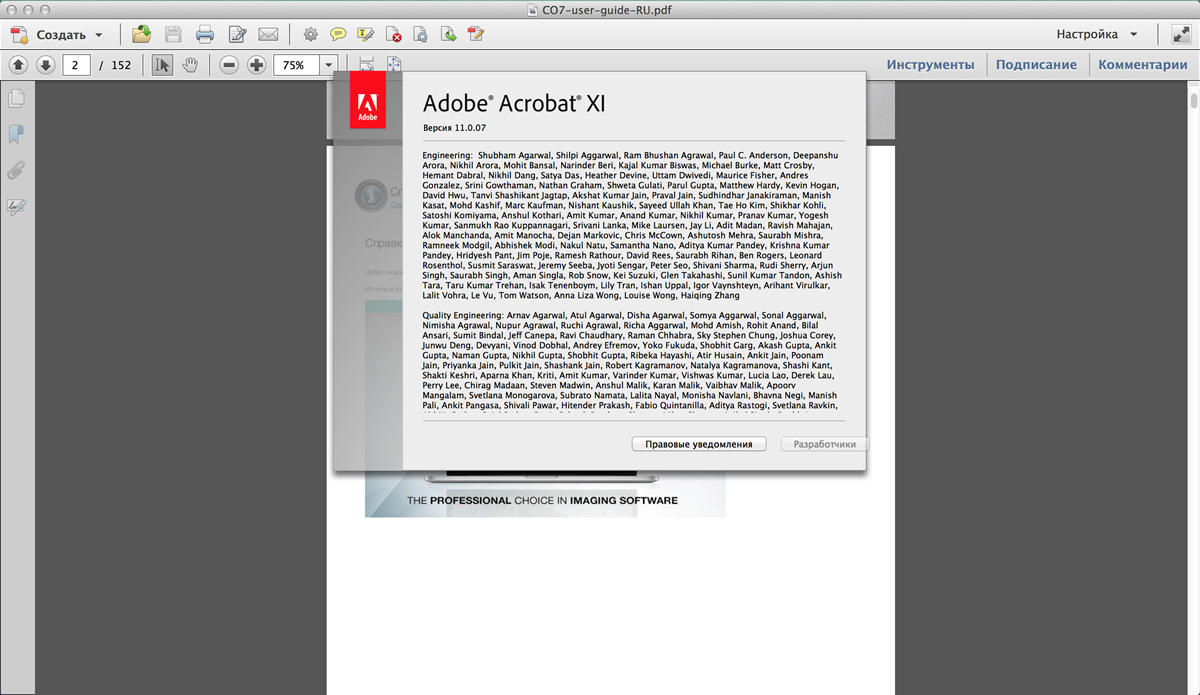
Task: Click the envelope email icon in the toolbar
Action: (268, 35)
